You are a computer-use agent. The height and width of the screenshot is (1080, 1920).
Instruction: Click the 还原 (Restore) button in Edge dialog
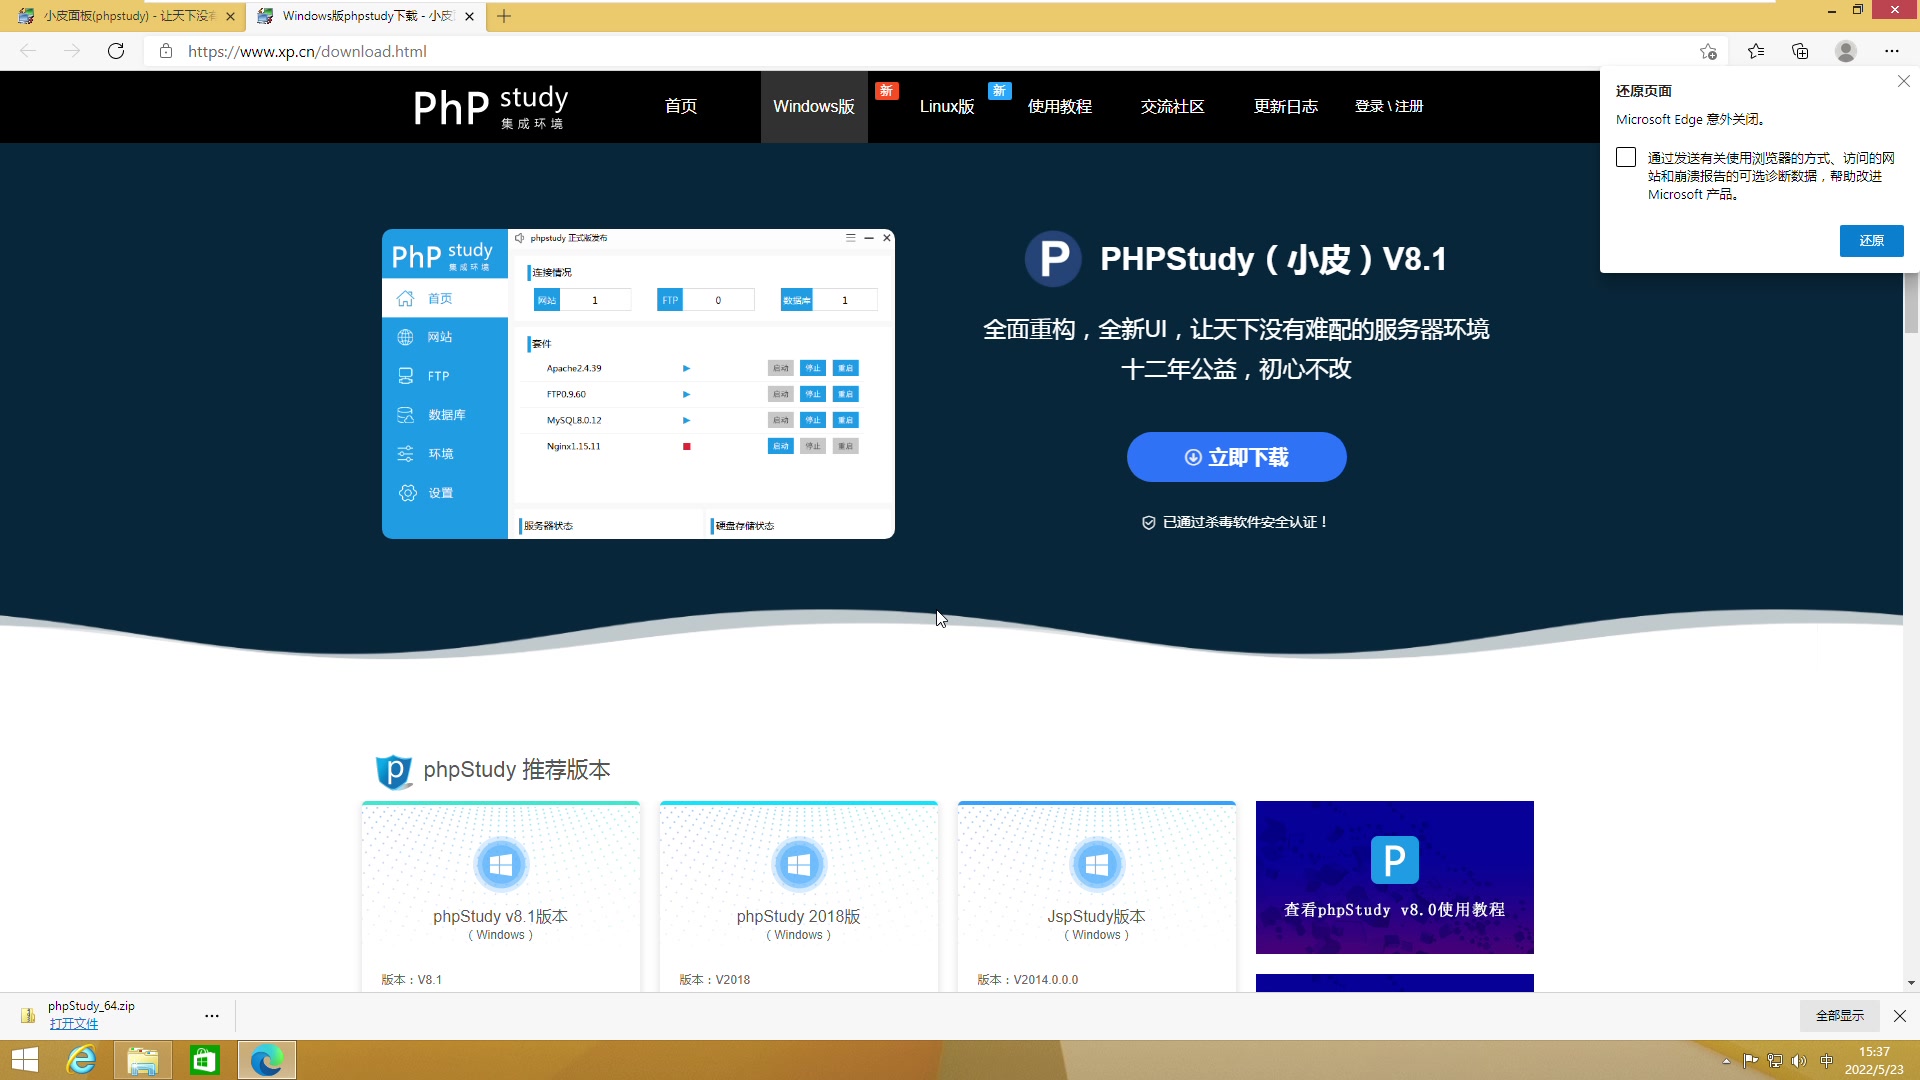pos(1873,239)
